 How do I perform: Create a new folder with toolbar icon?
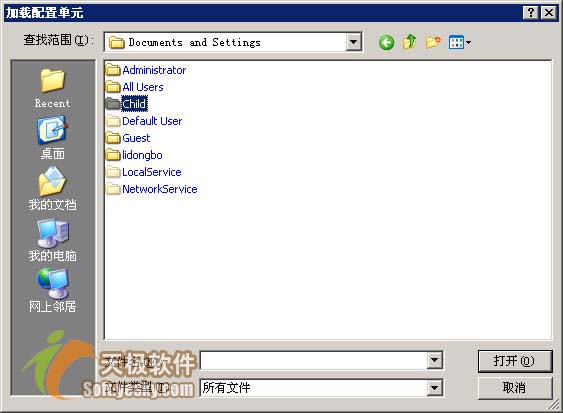[x=433, y=42]
